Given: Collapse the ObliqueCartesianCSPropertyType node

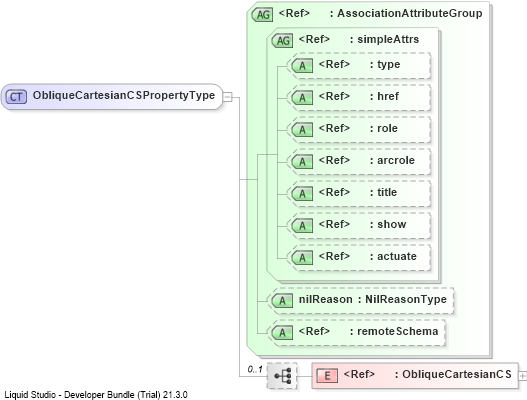Looking at the screenshot, I should pos(228,97).
